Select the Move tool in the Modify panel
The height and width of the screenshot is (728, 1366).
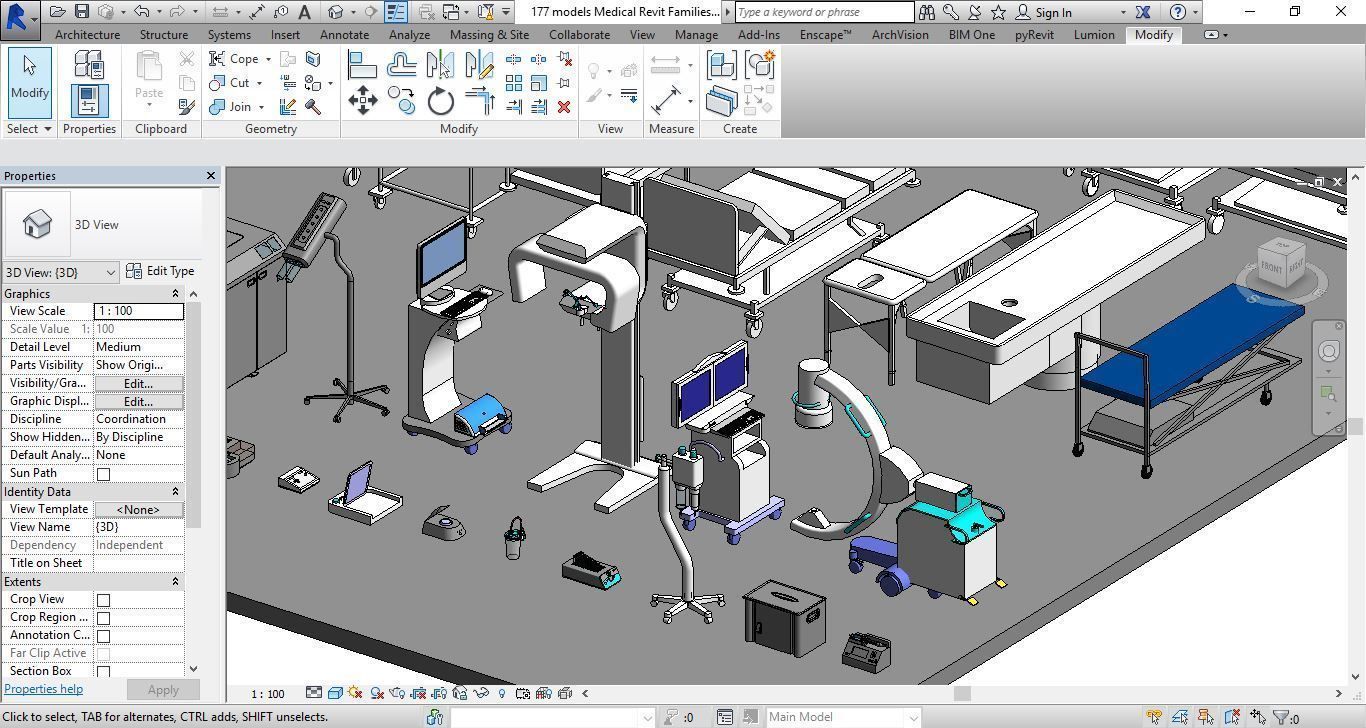[x=363, y=99]
